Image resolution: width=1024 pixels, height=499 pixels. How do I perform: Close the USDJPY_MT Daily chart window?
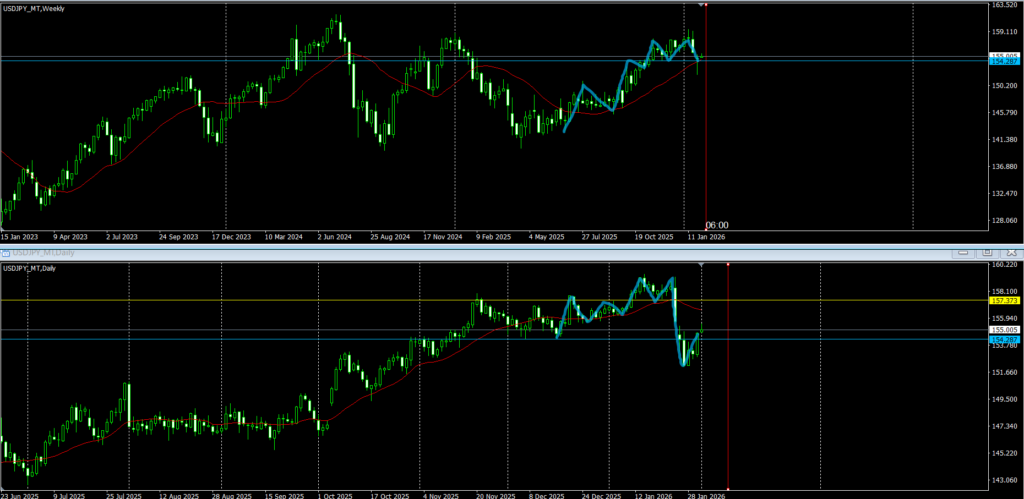1011,252
